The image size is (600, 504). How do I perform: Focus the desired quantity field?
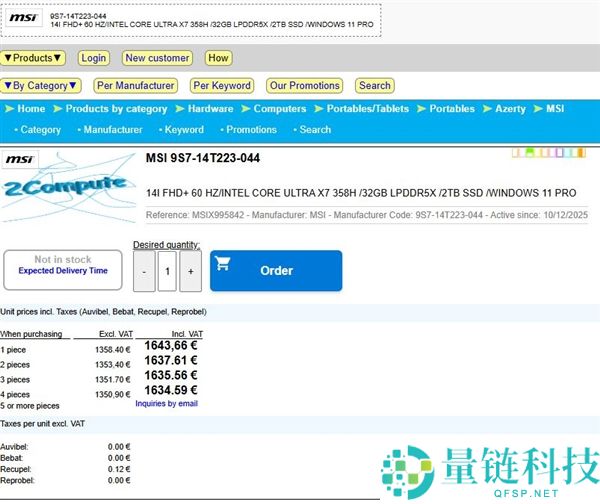coord(167,271)
